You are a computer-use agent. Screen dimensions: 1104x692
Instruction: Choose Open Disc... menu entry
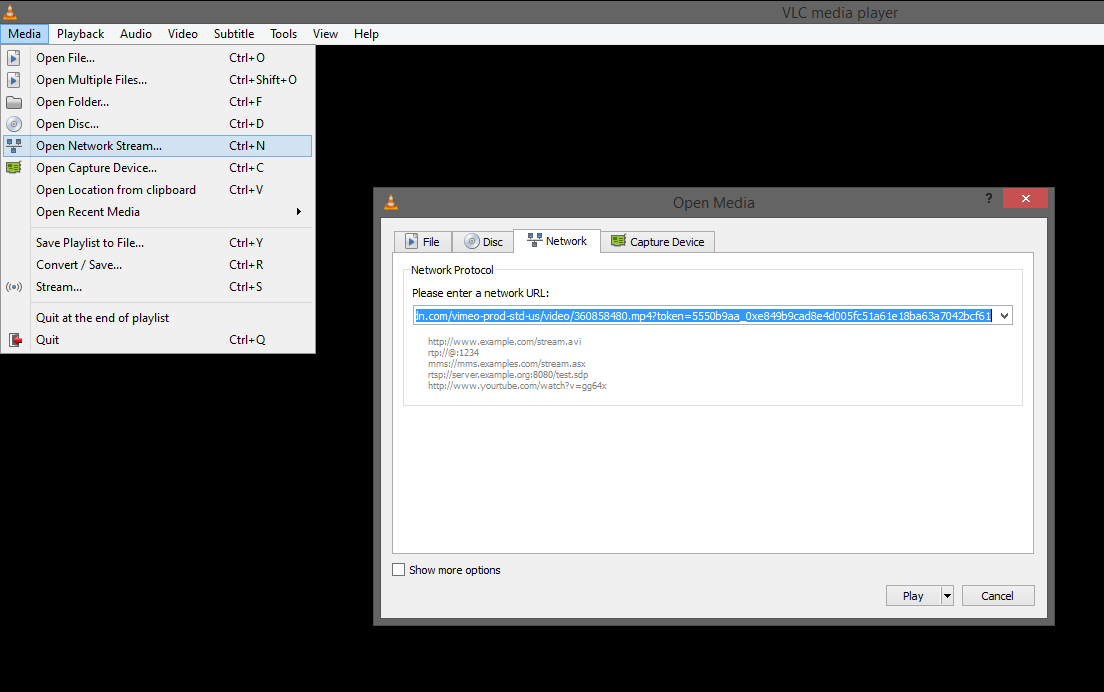click(x=158, y=124)
